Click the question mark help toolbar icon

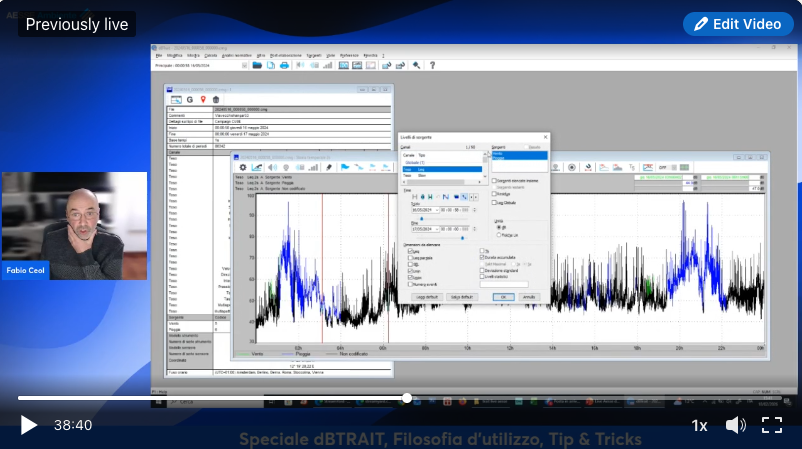point(432,65)
